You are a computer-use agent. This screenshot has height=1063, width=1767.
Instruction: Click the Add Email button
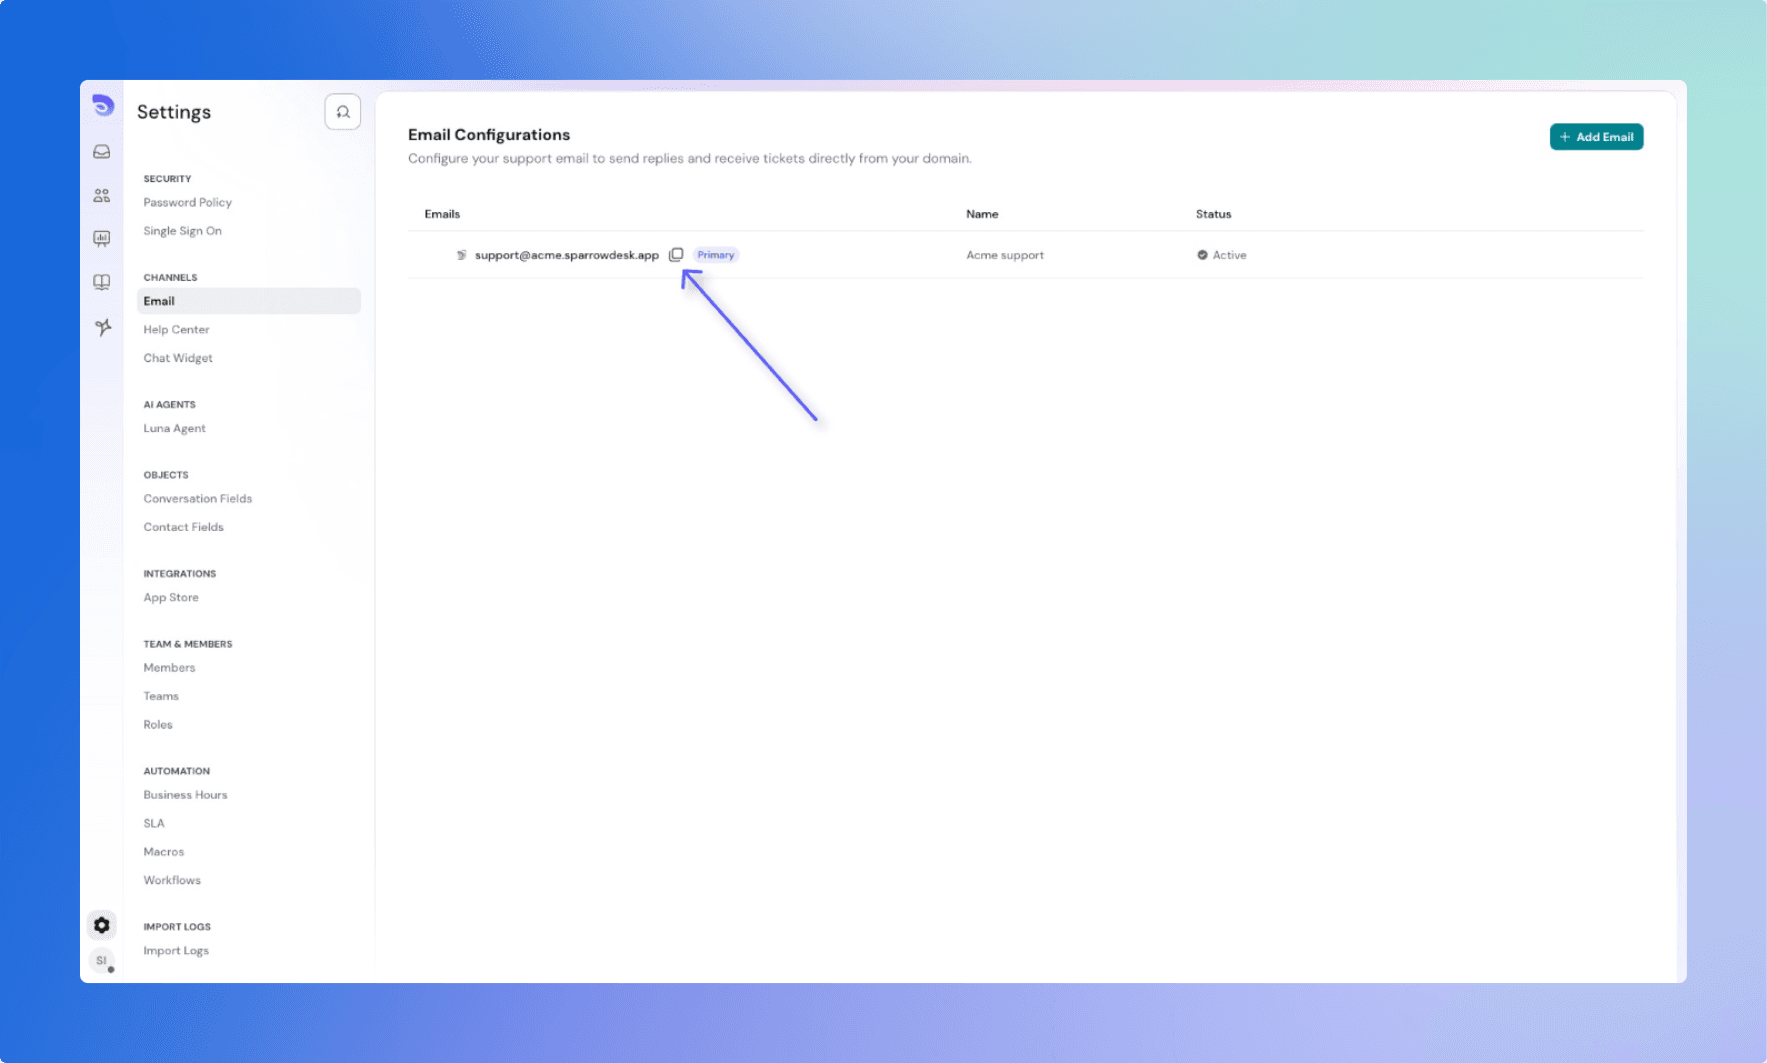(1596, 136)
